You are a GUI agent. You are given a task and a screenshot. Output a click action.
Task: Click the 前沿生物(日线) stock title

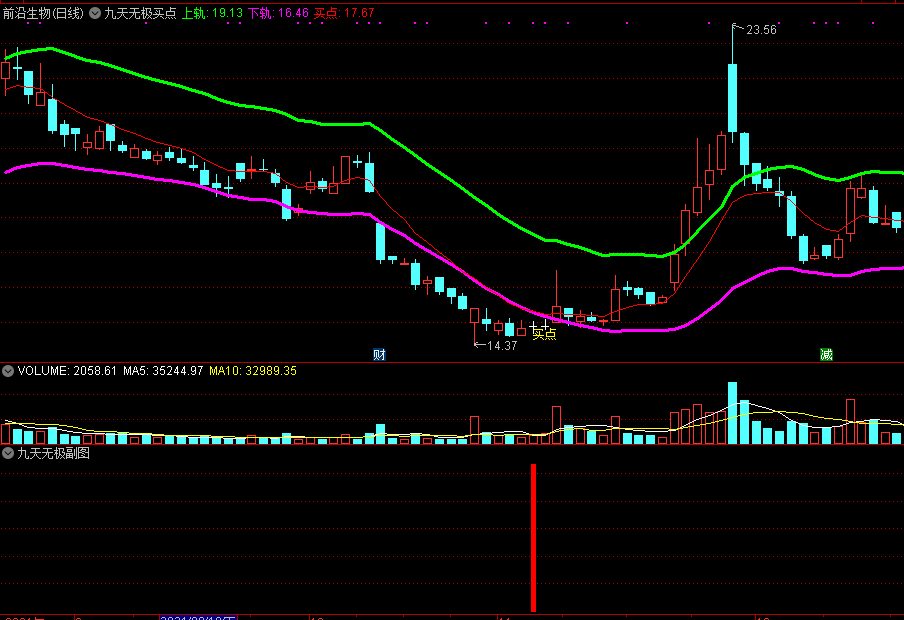click(43, 13)
